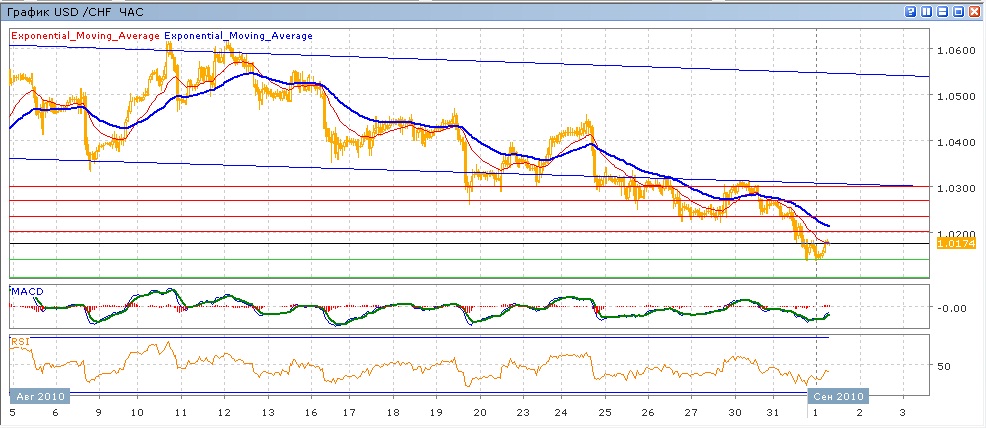This screenshot has width=986, height=428.
Task: Maximize the USD/CHF chart window
Action: (x=957, y=11)
